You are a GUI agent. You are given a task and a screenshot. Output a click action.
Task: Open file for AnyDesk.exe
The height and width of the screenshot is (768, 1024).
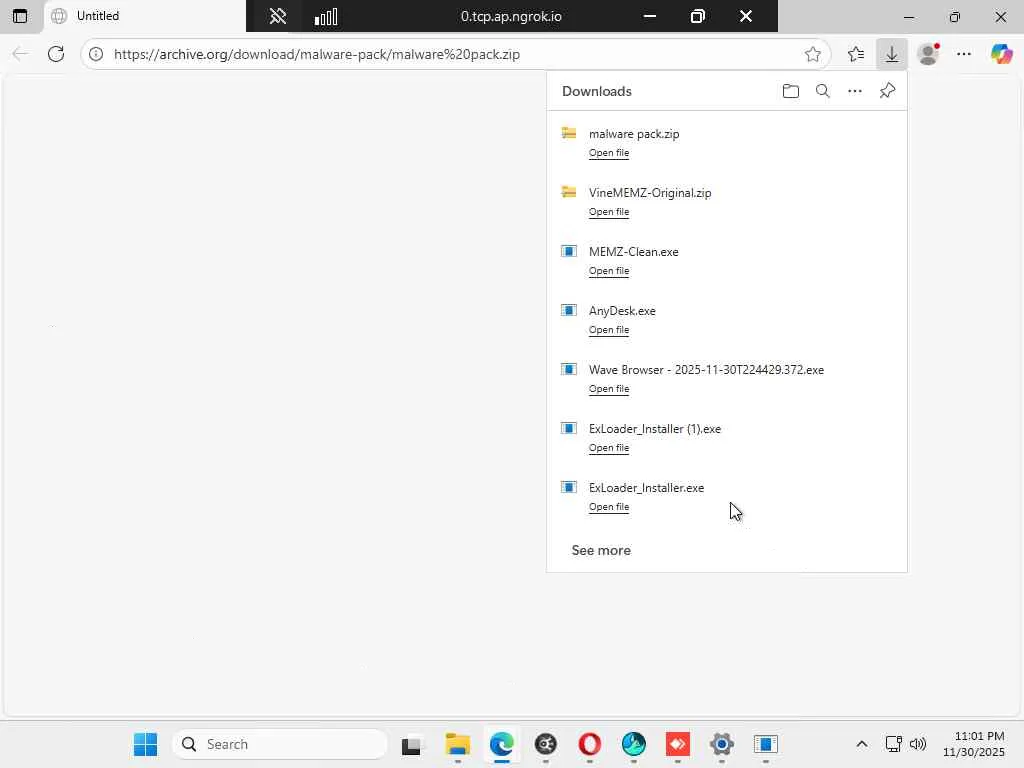(x=609, y=330)
